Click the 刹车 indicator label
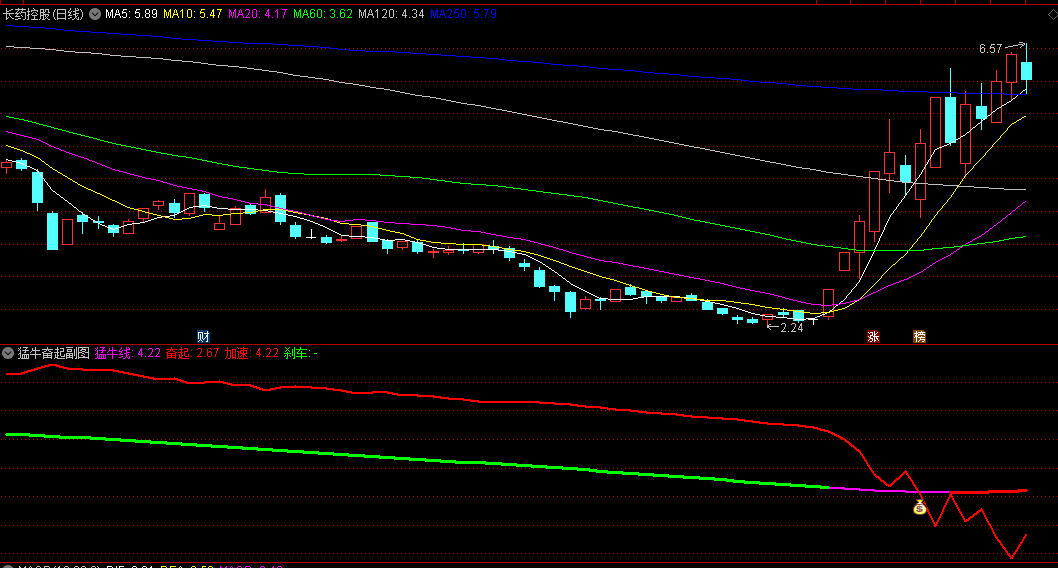 [x=296, y=353]
